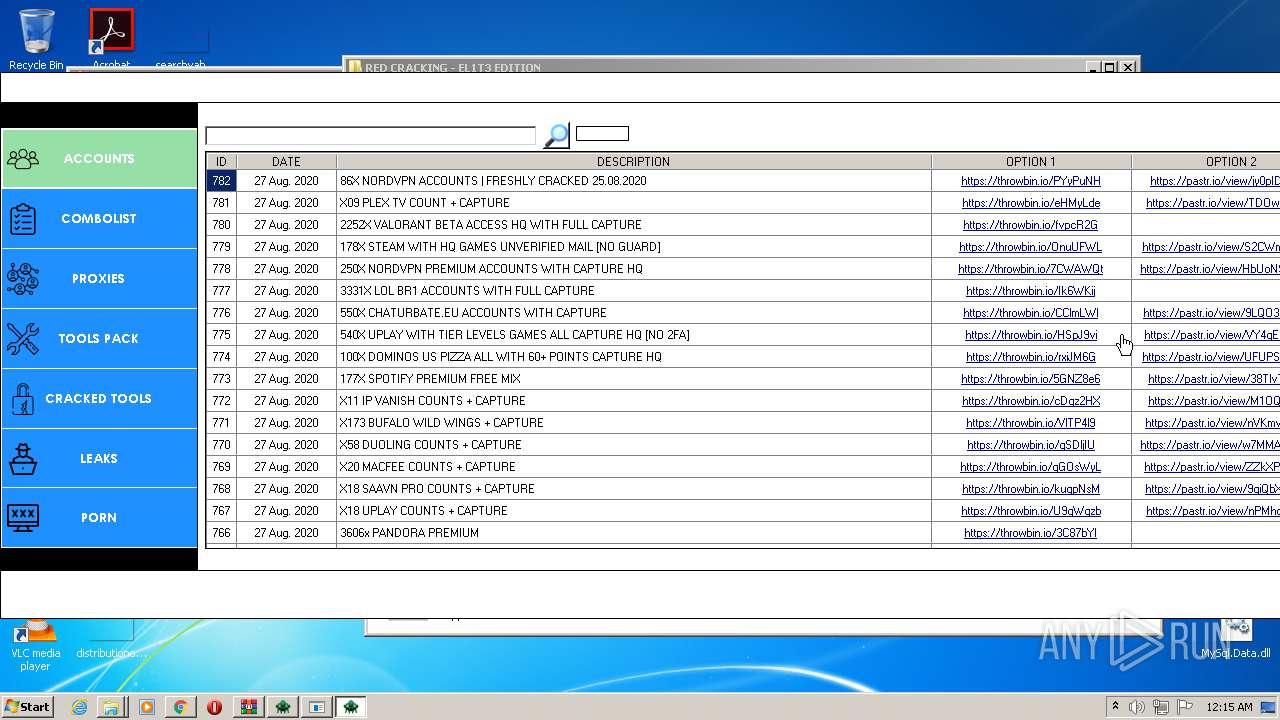Select row '3606x PANDORA PREMIUM'
Viewport: 1280px width, 720px height.
point(634,533)
